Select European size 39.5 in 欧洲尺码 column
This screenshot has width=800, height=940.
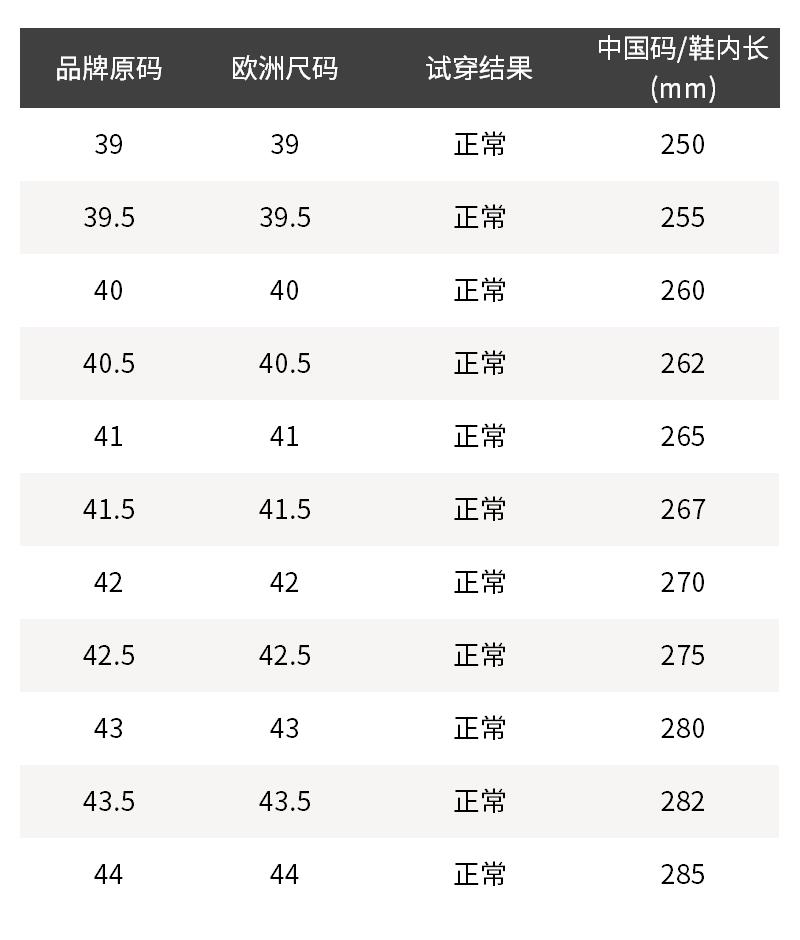pyautogui.click(x=285, y=218)
